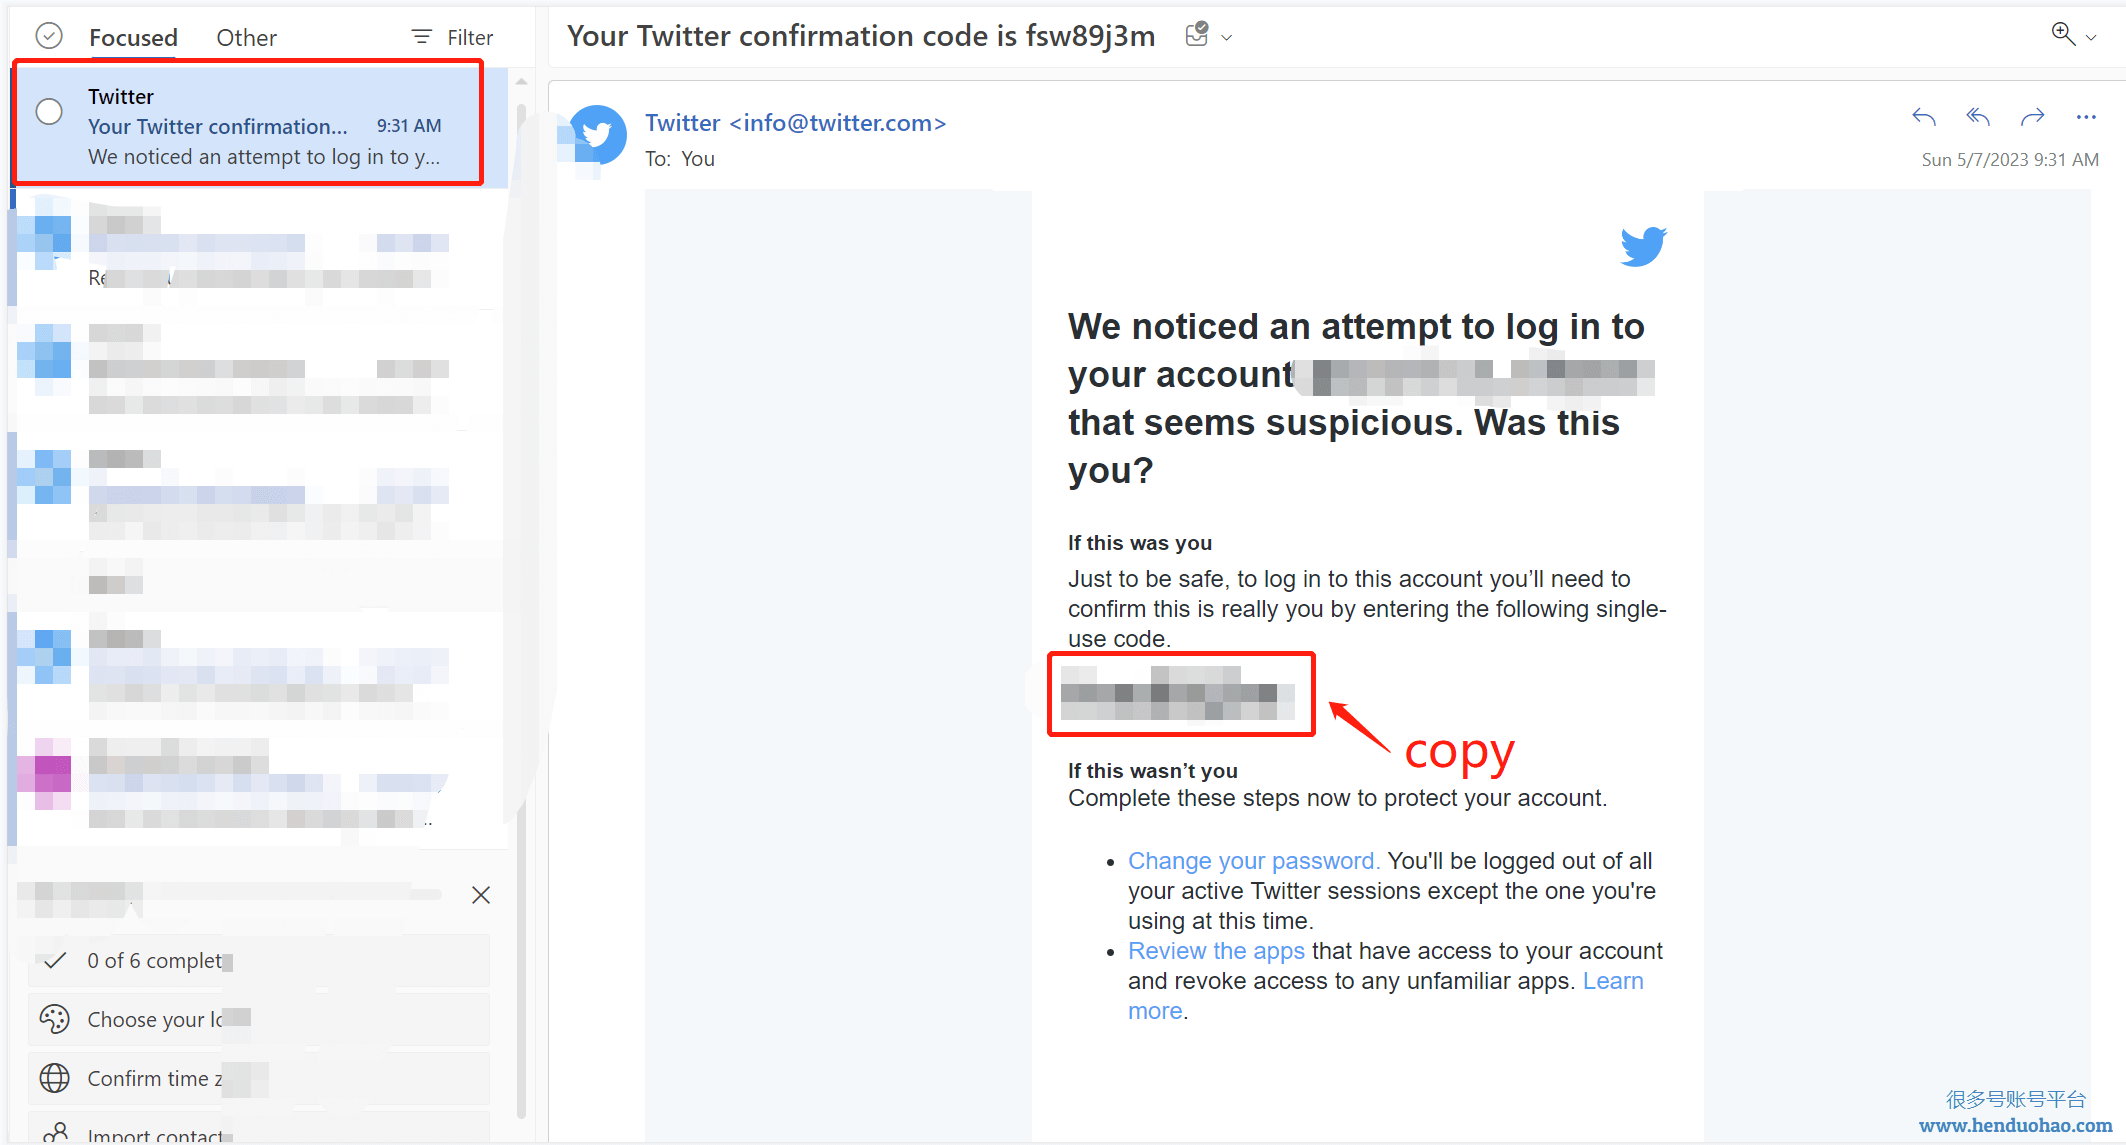Image resolution: width=2126 pixels, height=1145 pixels.
Task: Click the zoom magnifier icon
Action: click(2062, 34)
